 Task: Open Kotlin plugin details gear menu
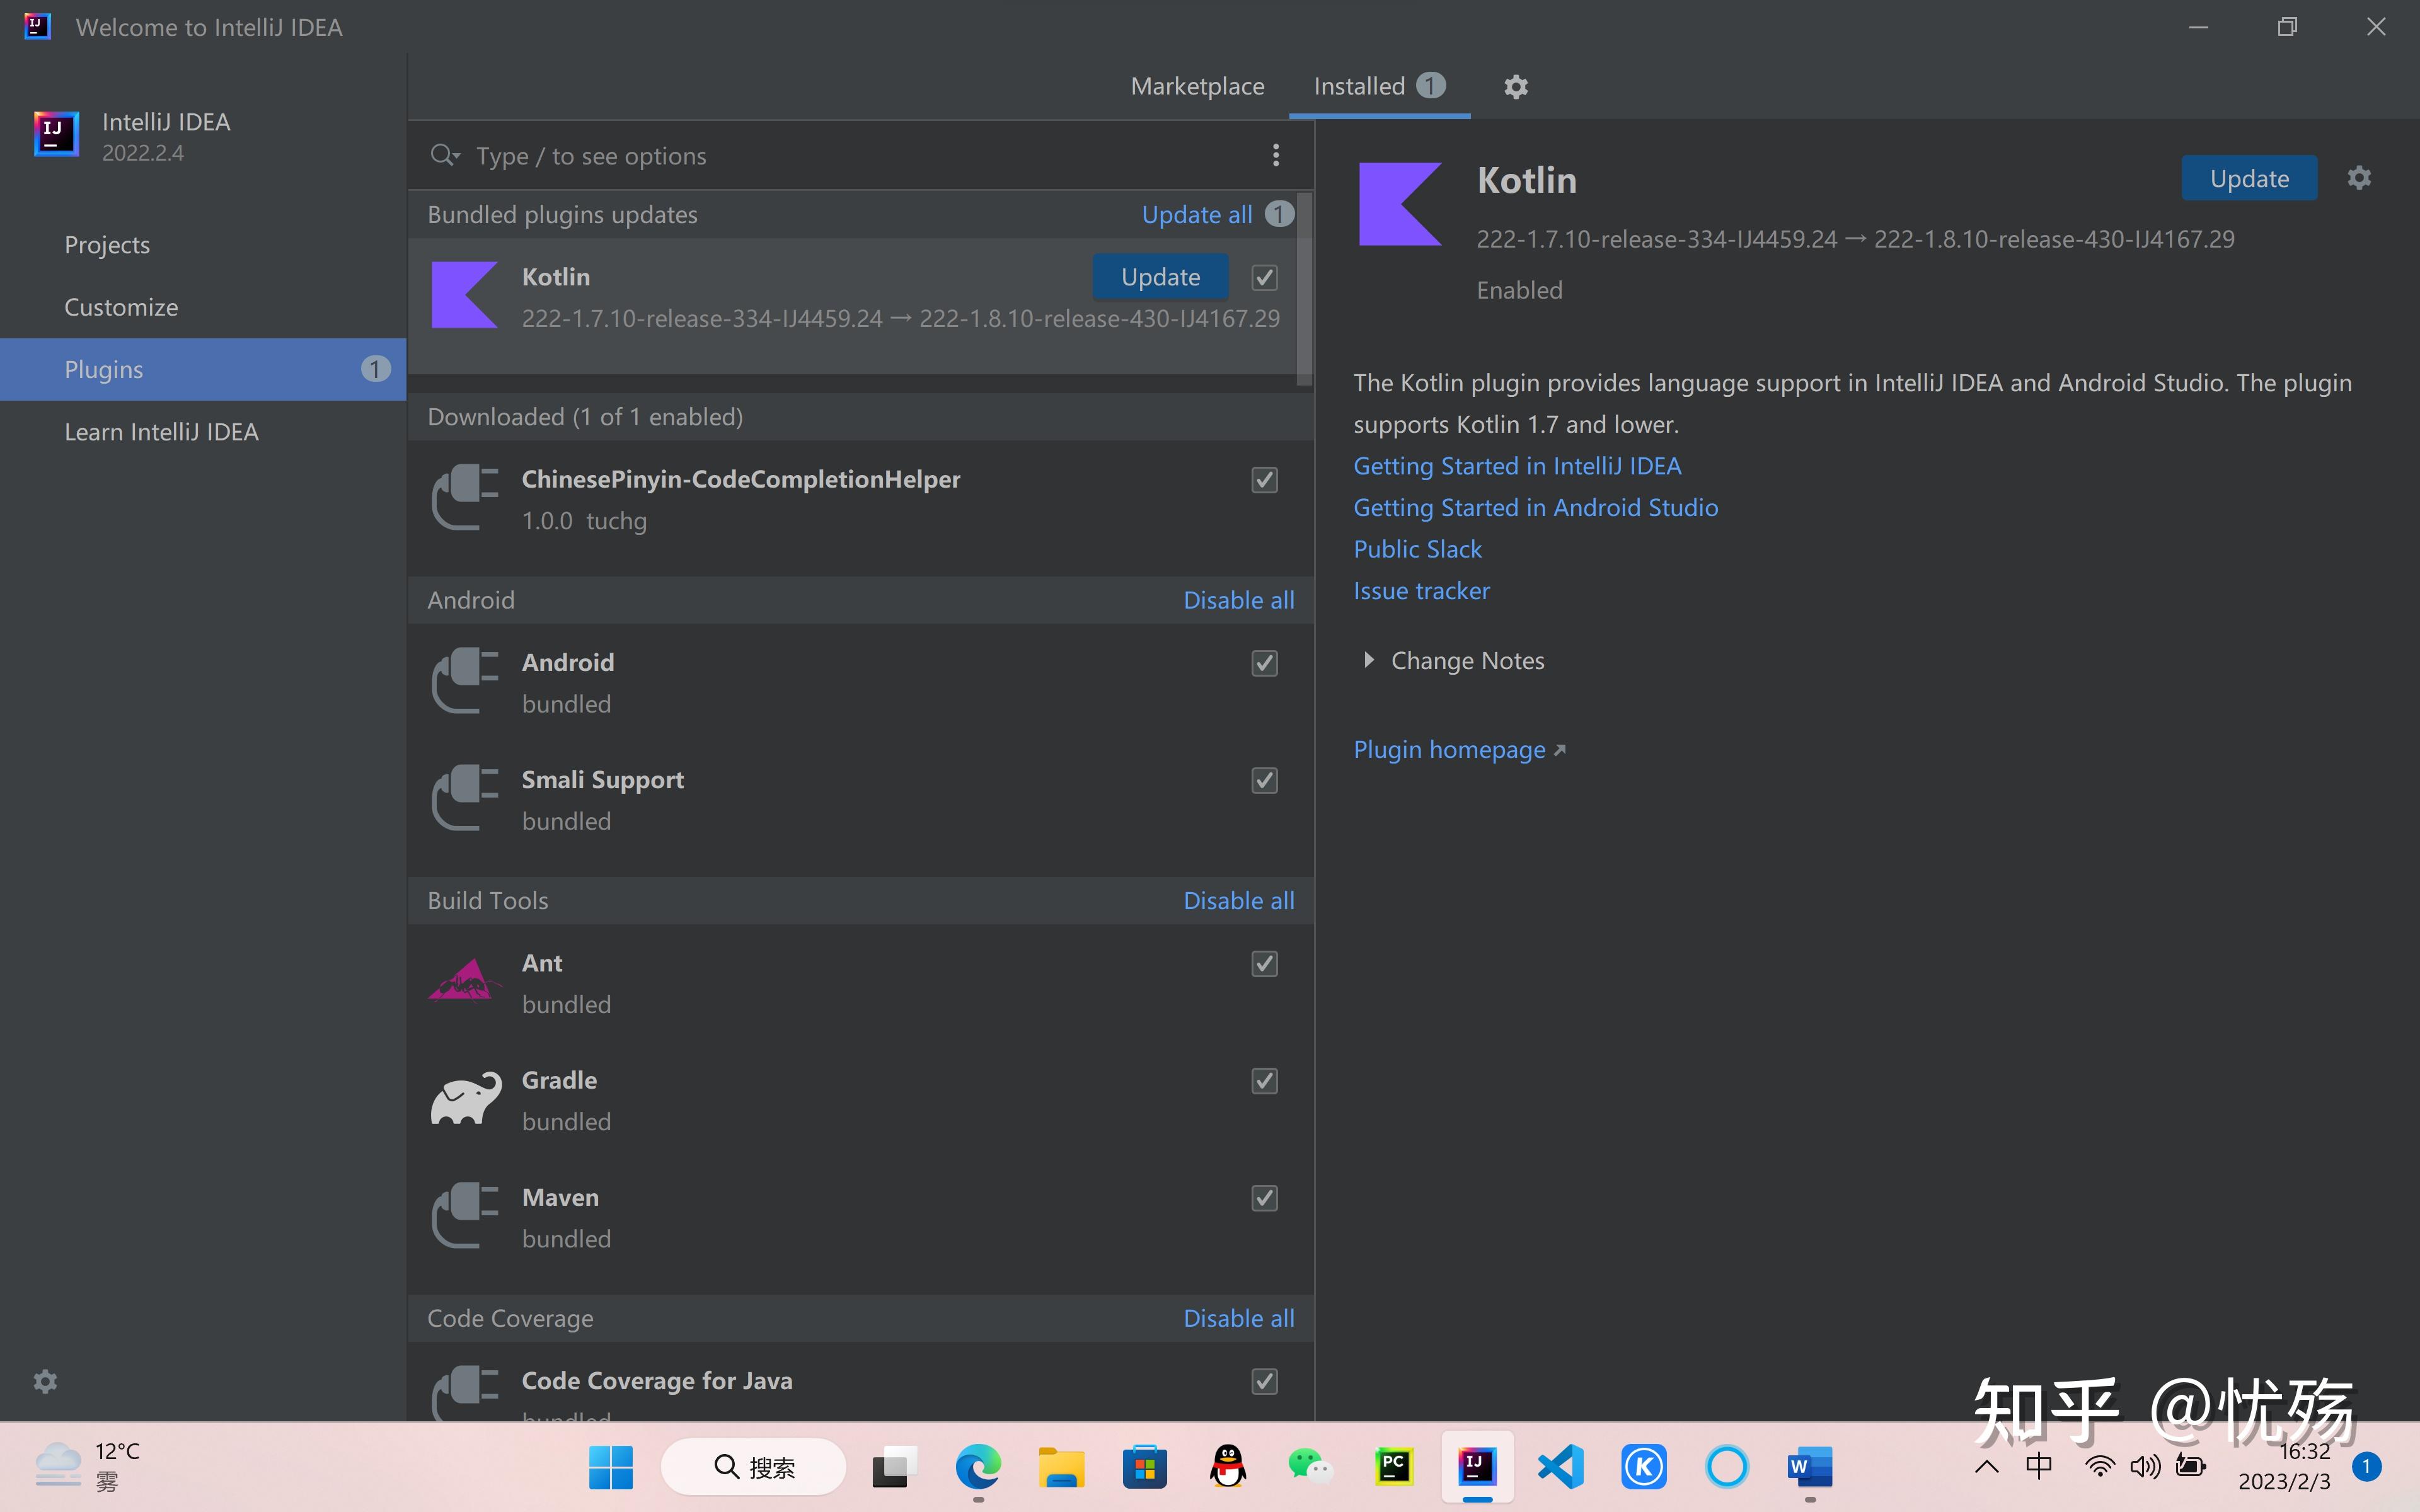coord(2359,178)
